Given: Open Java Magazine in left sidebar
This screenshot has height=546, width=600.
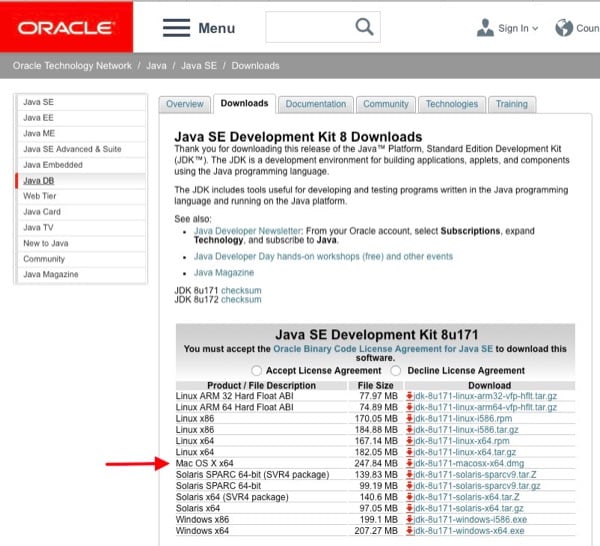Looking at the screenshot, I should pyautogui.click(x=81, y=275).
